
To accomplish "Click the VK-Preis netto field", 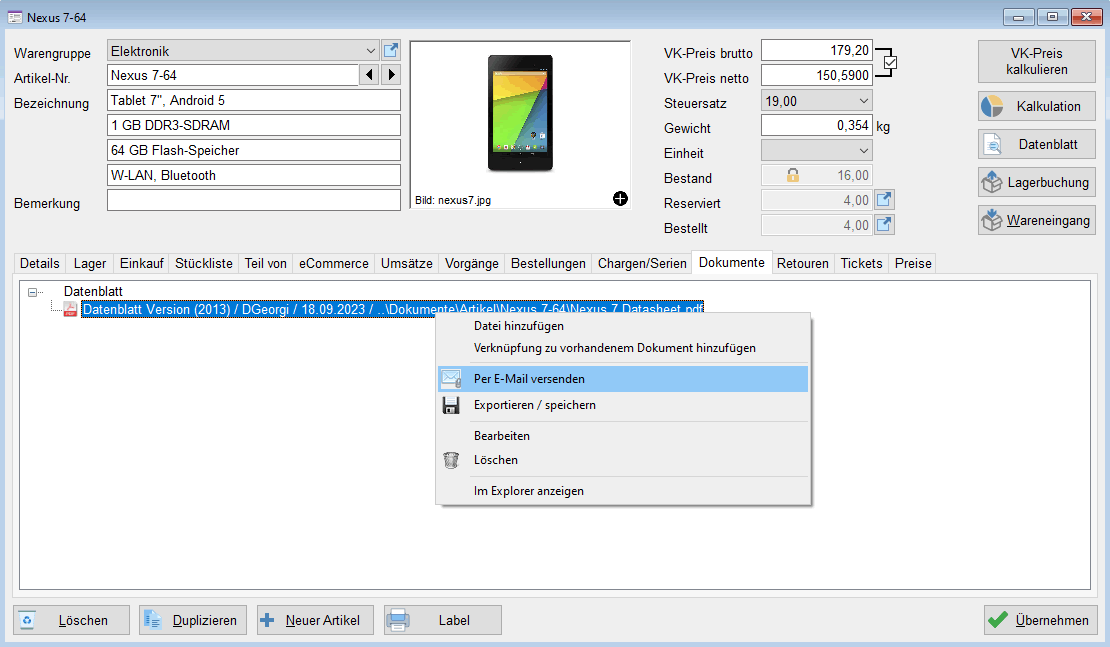I will (x=816, y=75).
